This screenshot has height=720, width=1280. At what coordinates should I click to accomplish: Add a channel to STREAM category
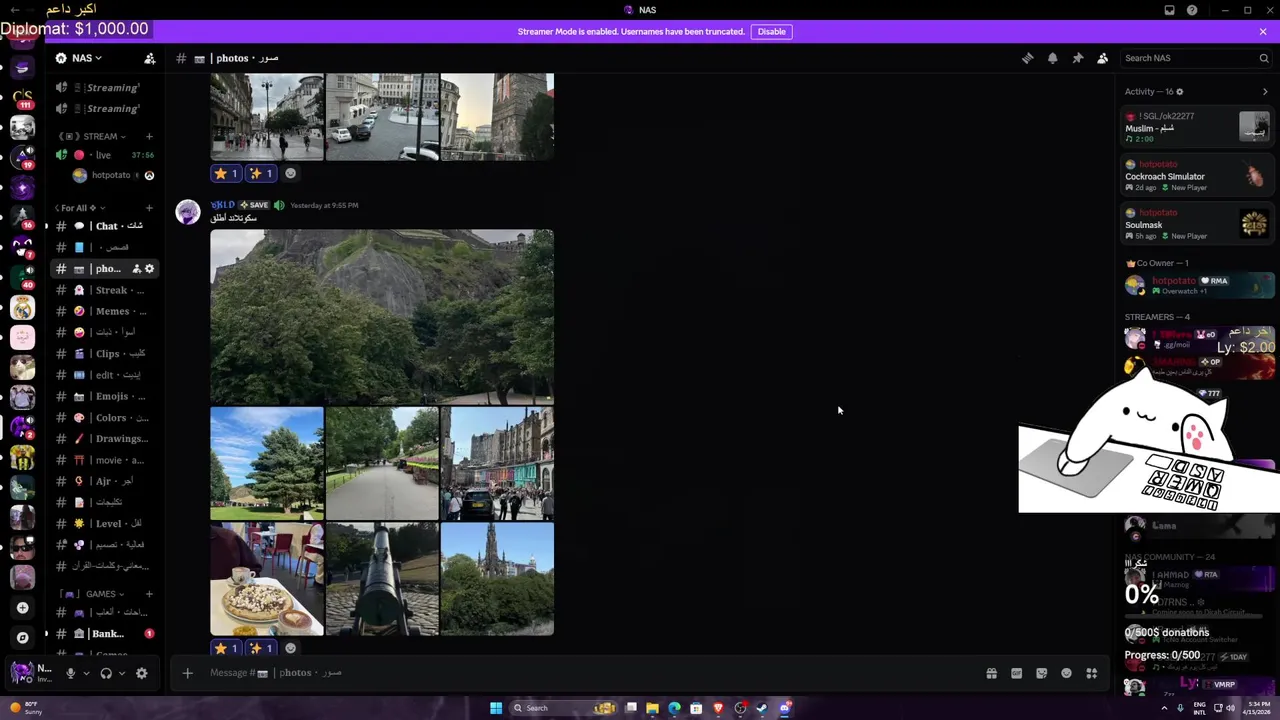tap(149, 136)
